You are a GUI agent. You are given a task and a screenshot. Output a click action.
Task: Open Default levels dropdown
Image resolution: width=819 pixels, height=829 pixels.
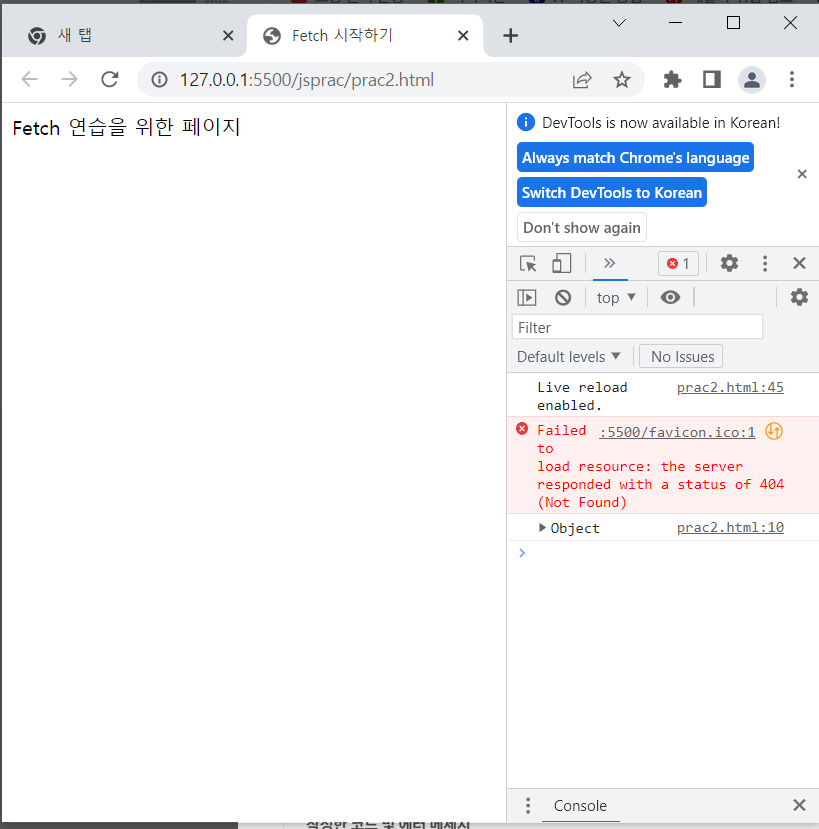point(568,357)
